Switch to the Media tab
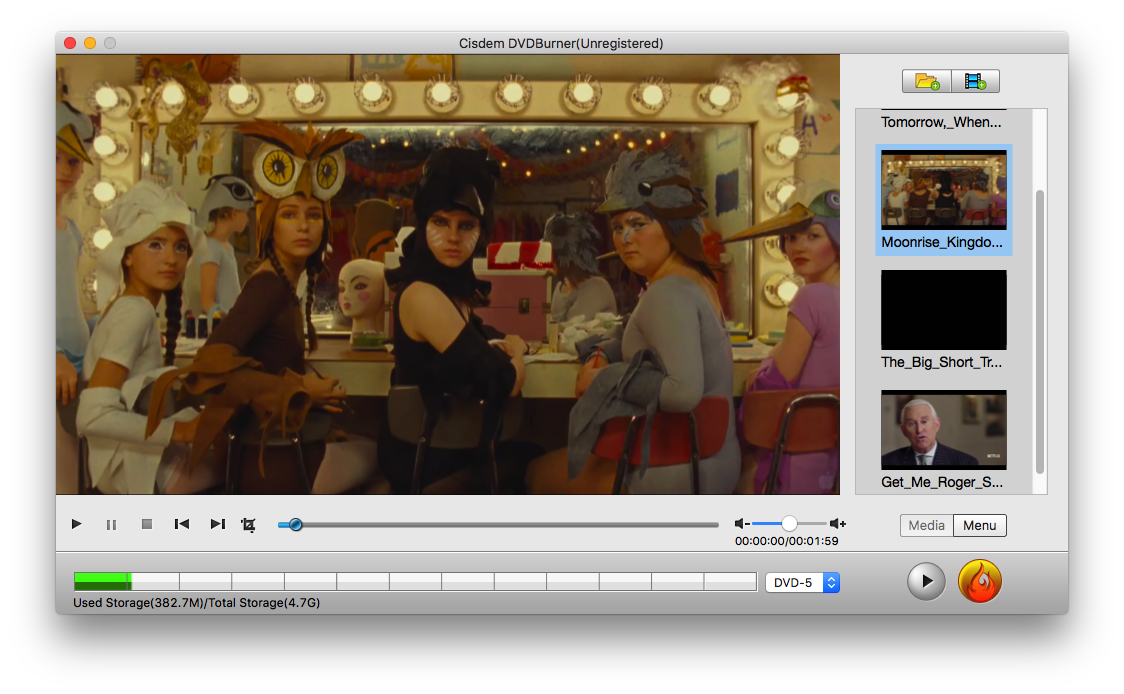 pos(926,525)
